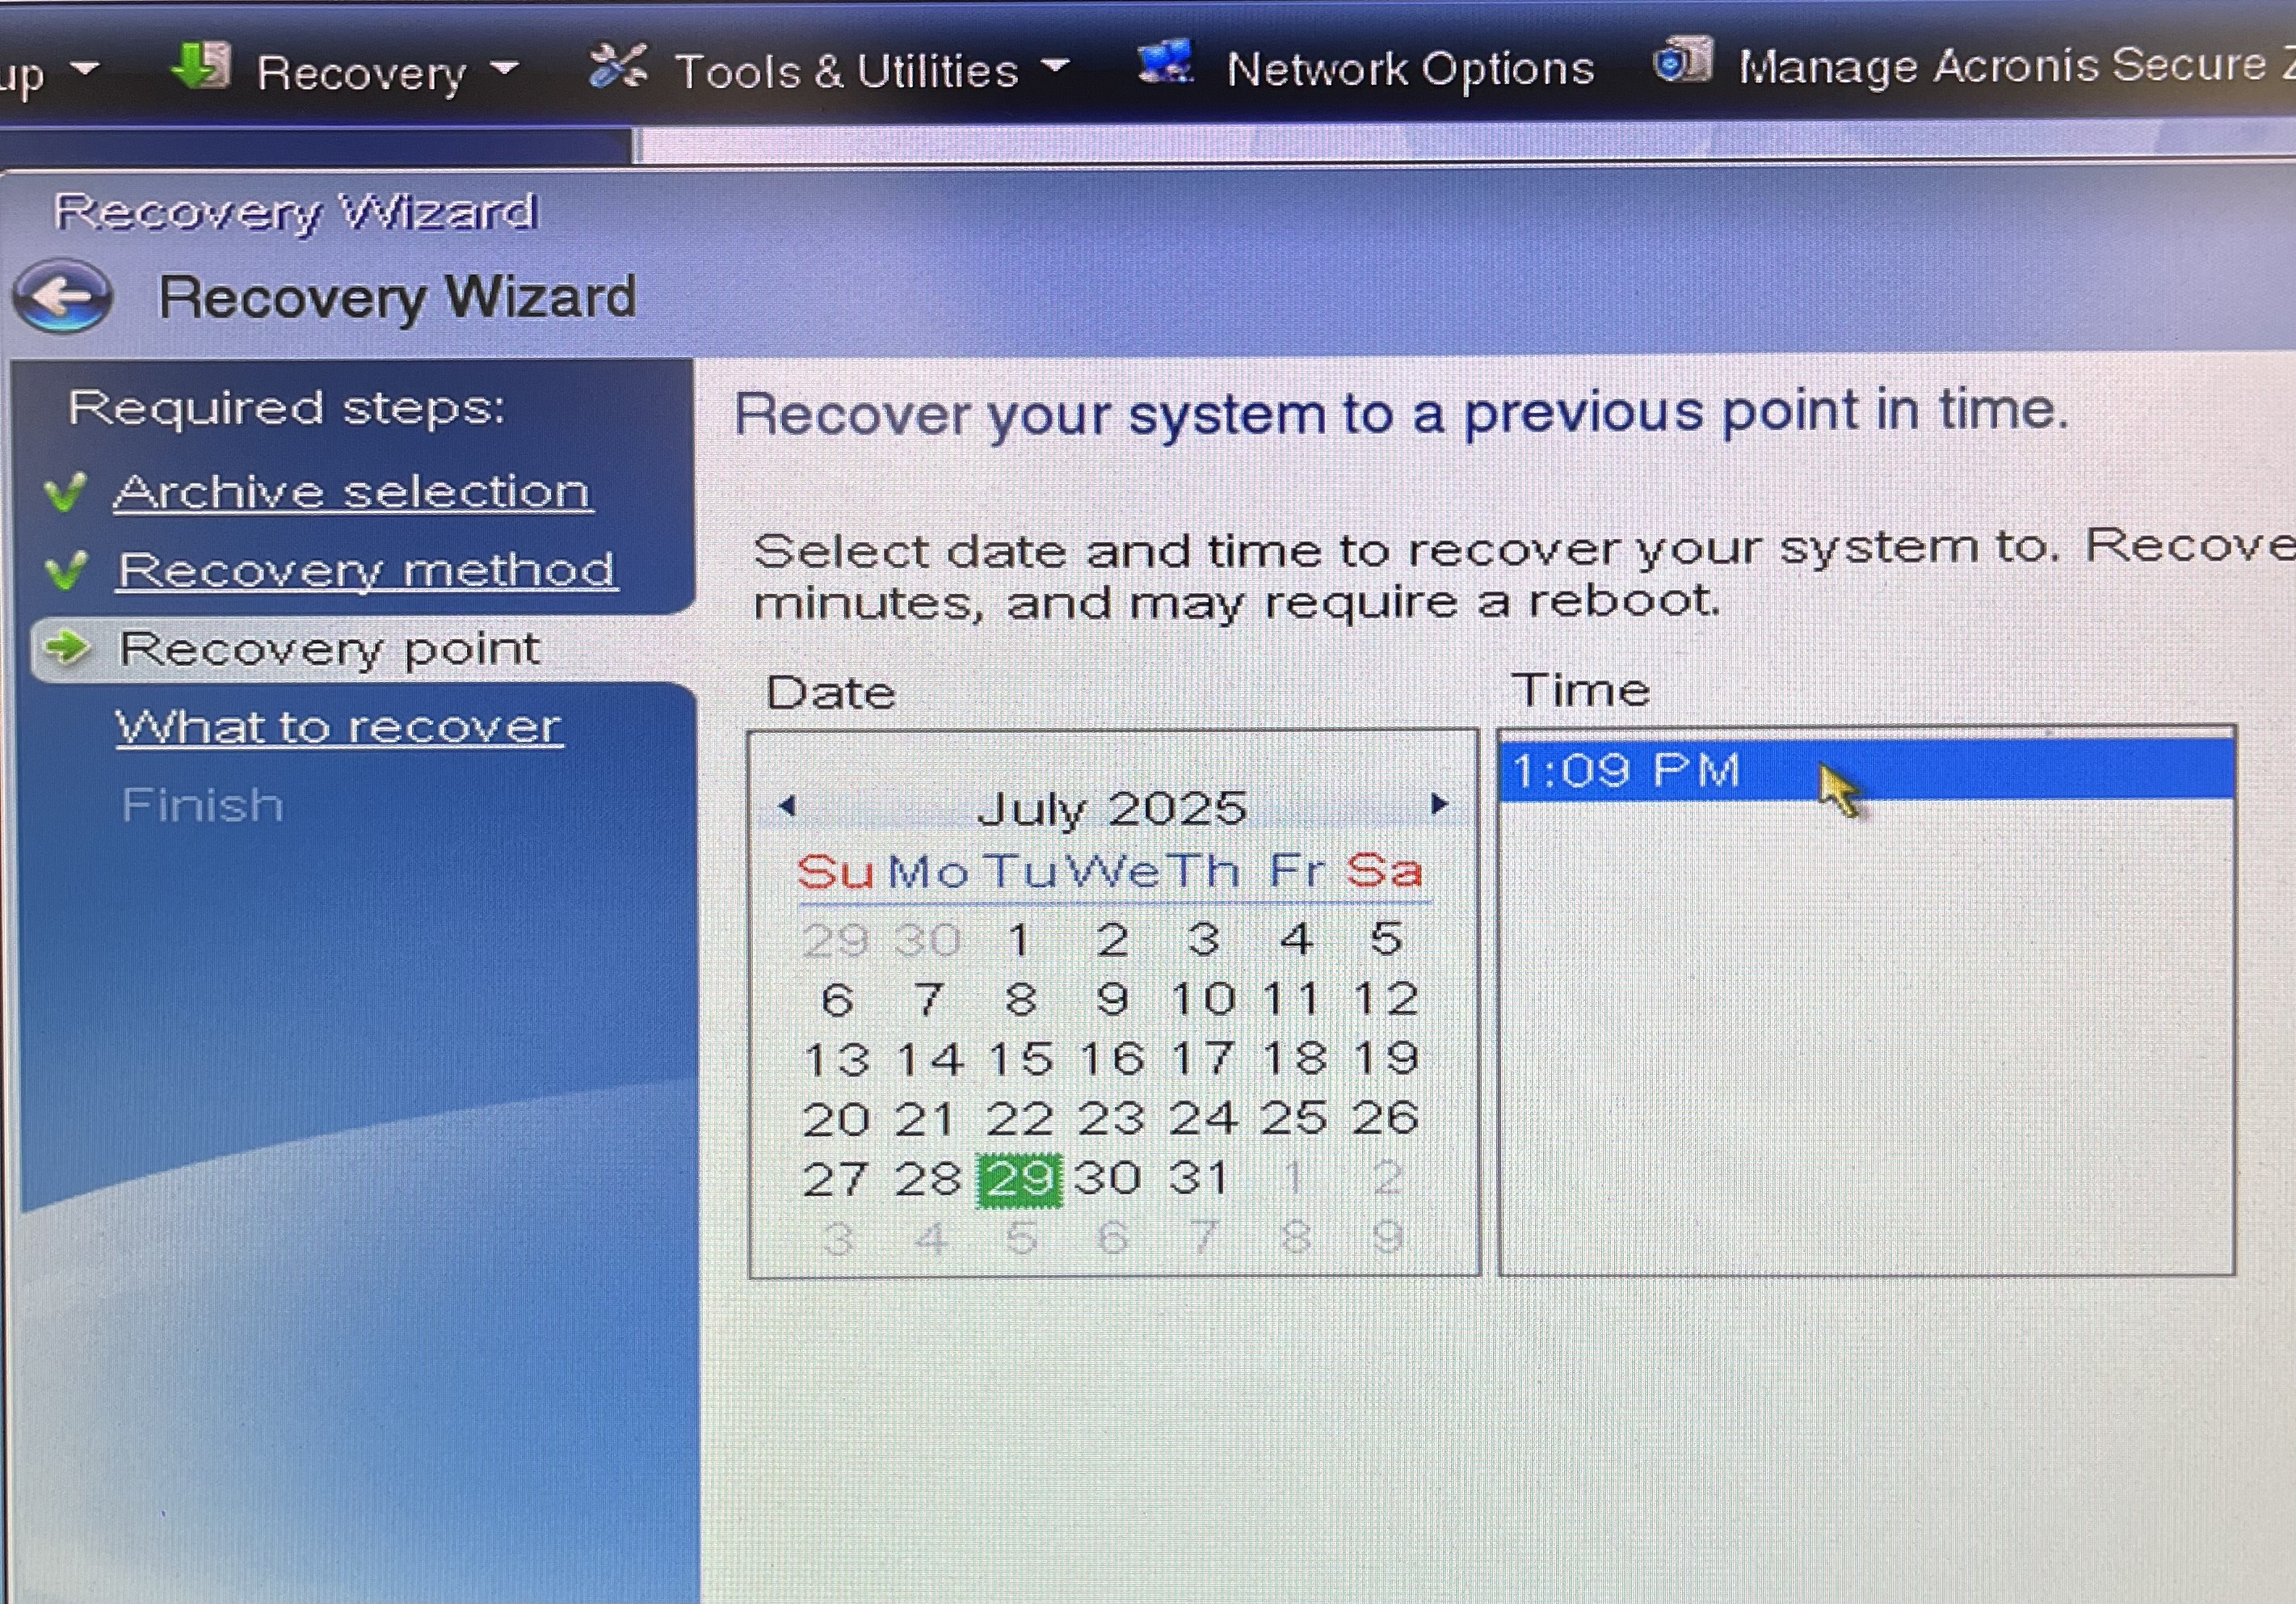Open the Archive selection step link
2296x1604 pixels.
point(352,492)
